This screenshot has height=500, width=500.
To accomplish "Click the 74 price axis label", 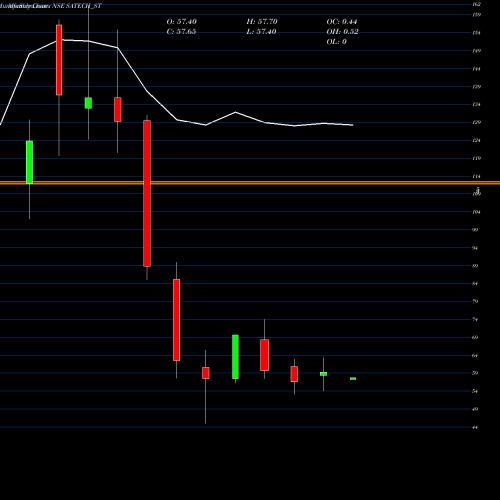I will coord(475,320).
